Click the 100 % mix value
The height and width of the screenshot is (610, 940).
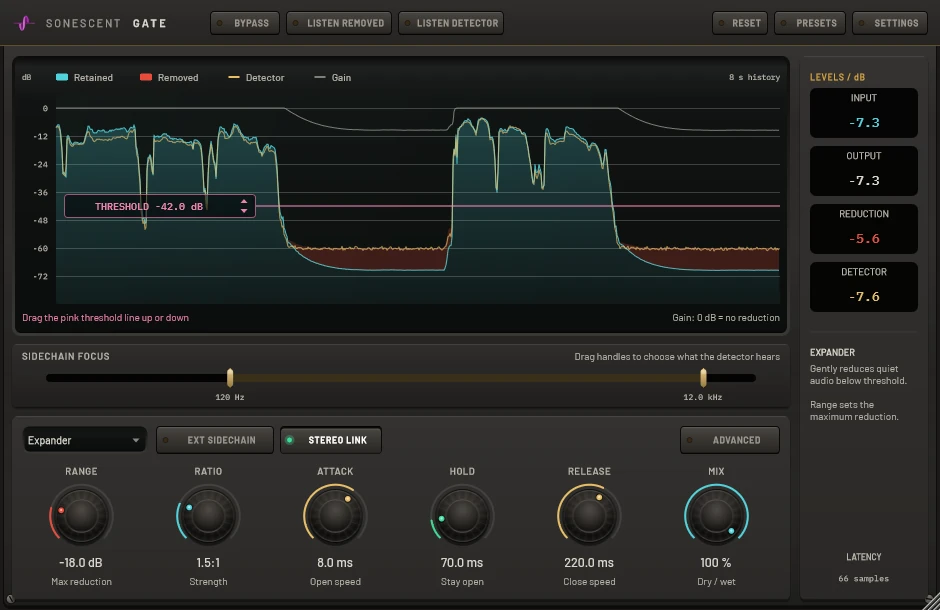coord(716,563)
